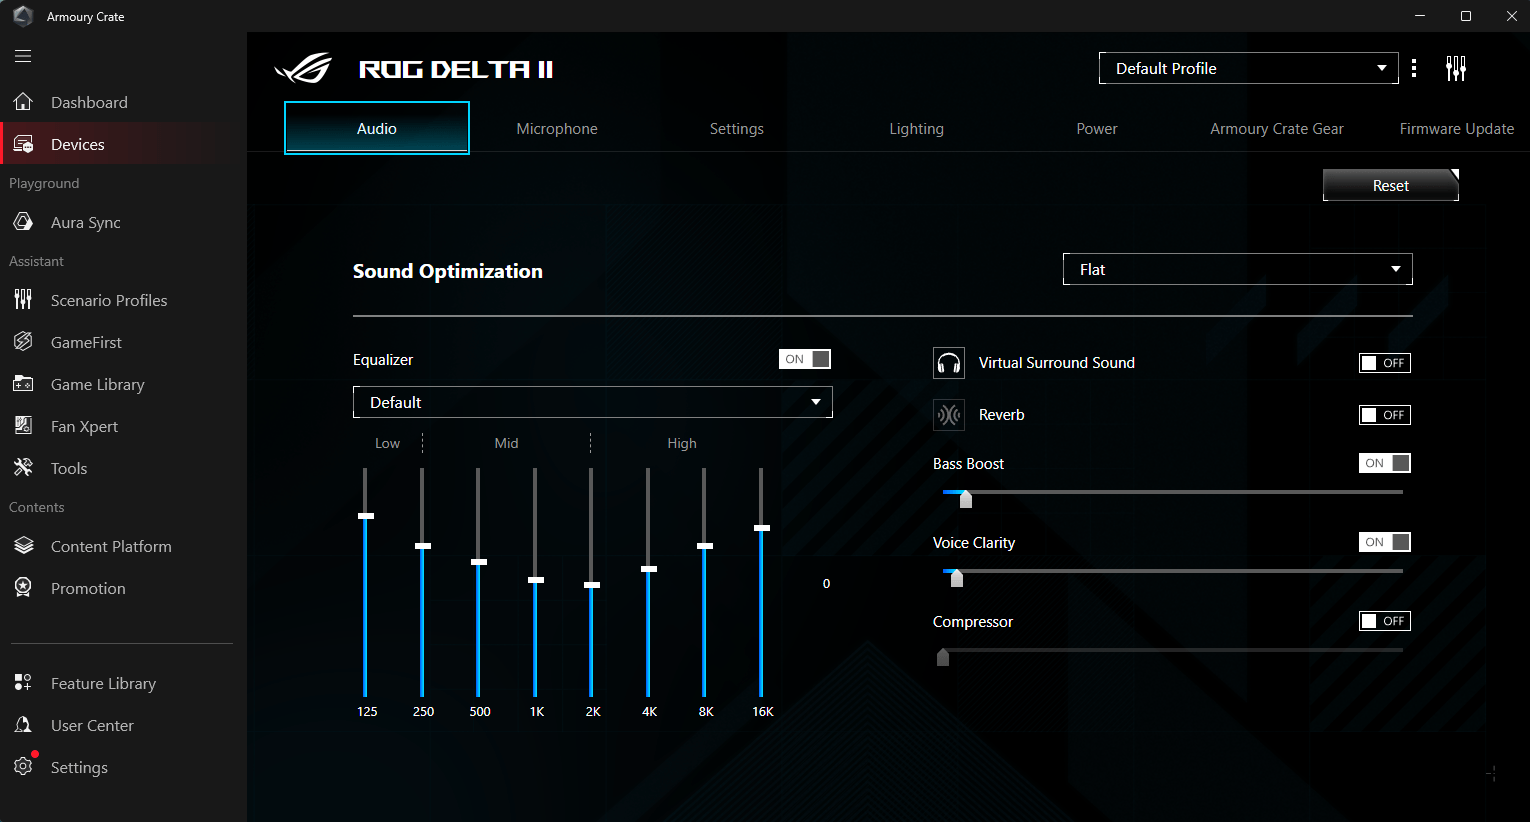This screenshot has width=1530, height=822.
Task: Open the hamburger navigation menu
Action: click(x=23, y=56)
